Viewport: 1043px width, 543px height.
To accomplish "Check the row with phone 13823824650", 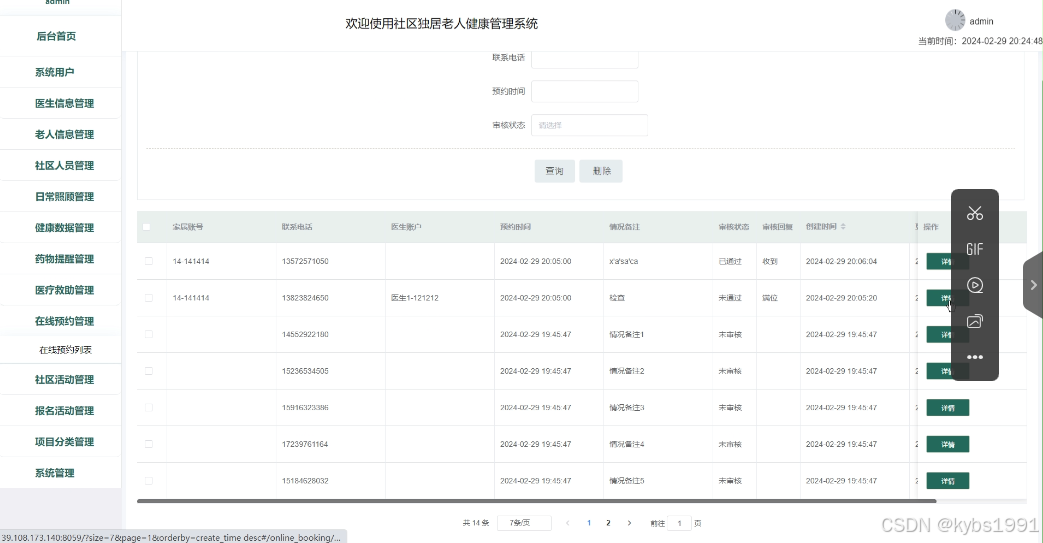I will pos(149,298).
